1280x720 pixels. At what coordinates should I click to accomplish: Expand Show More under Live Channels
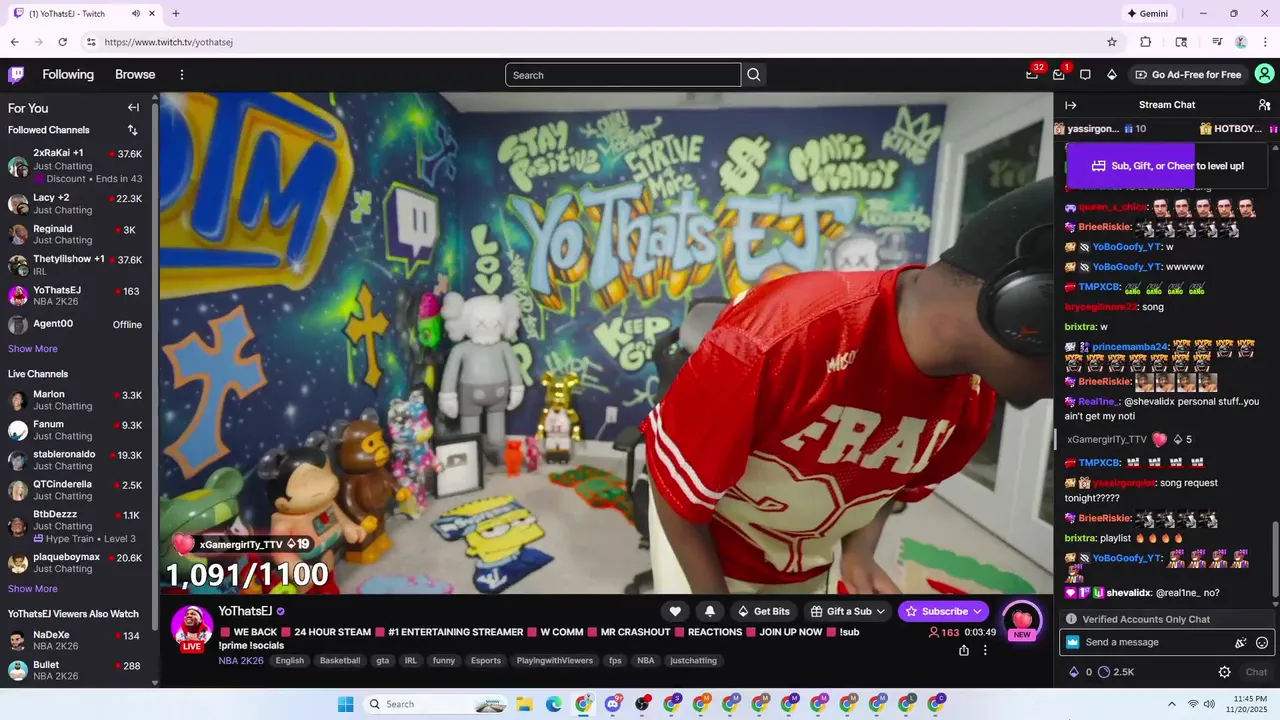33,589
